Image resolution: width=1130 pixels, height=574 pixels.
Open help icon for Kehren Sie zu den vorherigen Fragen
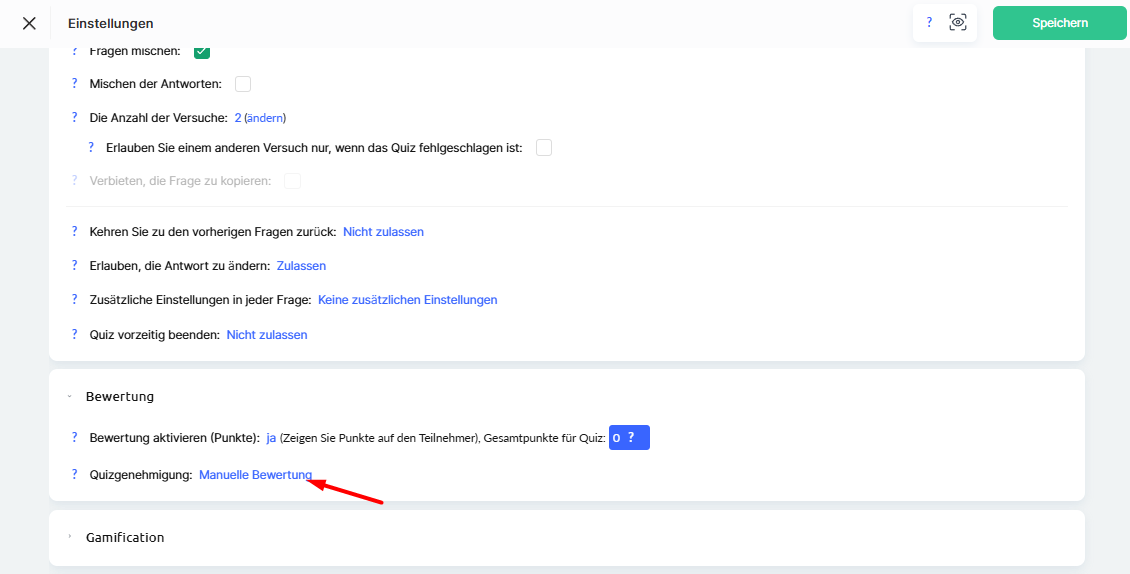(x=74, y=232)
